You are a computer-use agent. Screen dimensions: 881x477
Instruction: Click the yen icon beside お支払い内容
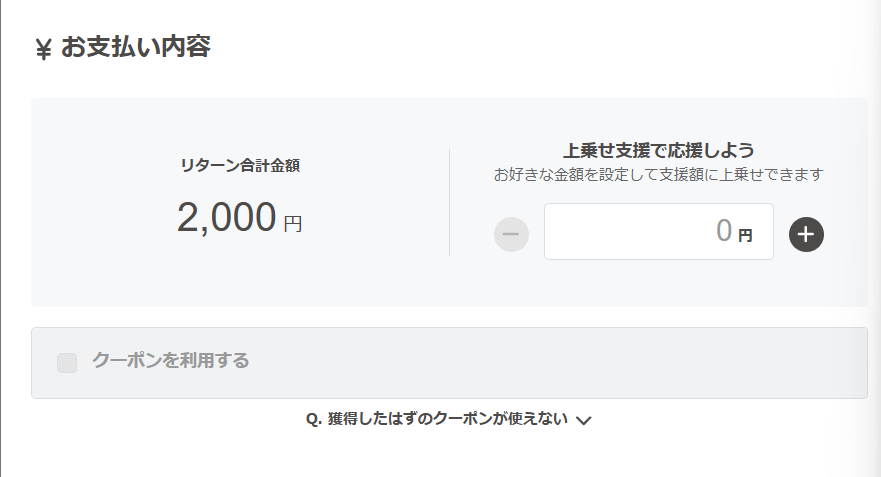tap(43, 49)
